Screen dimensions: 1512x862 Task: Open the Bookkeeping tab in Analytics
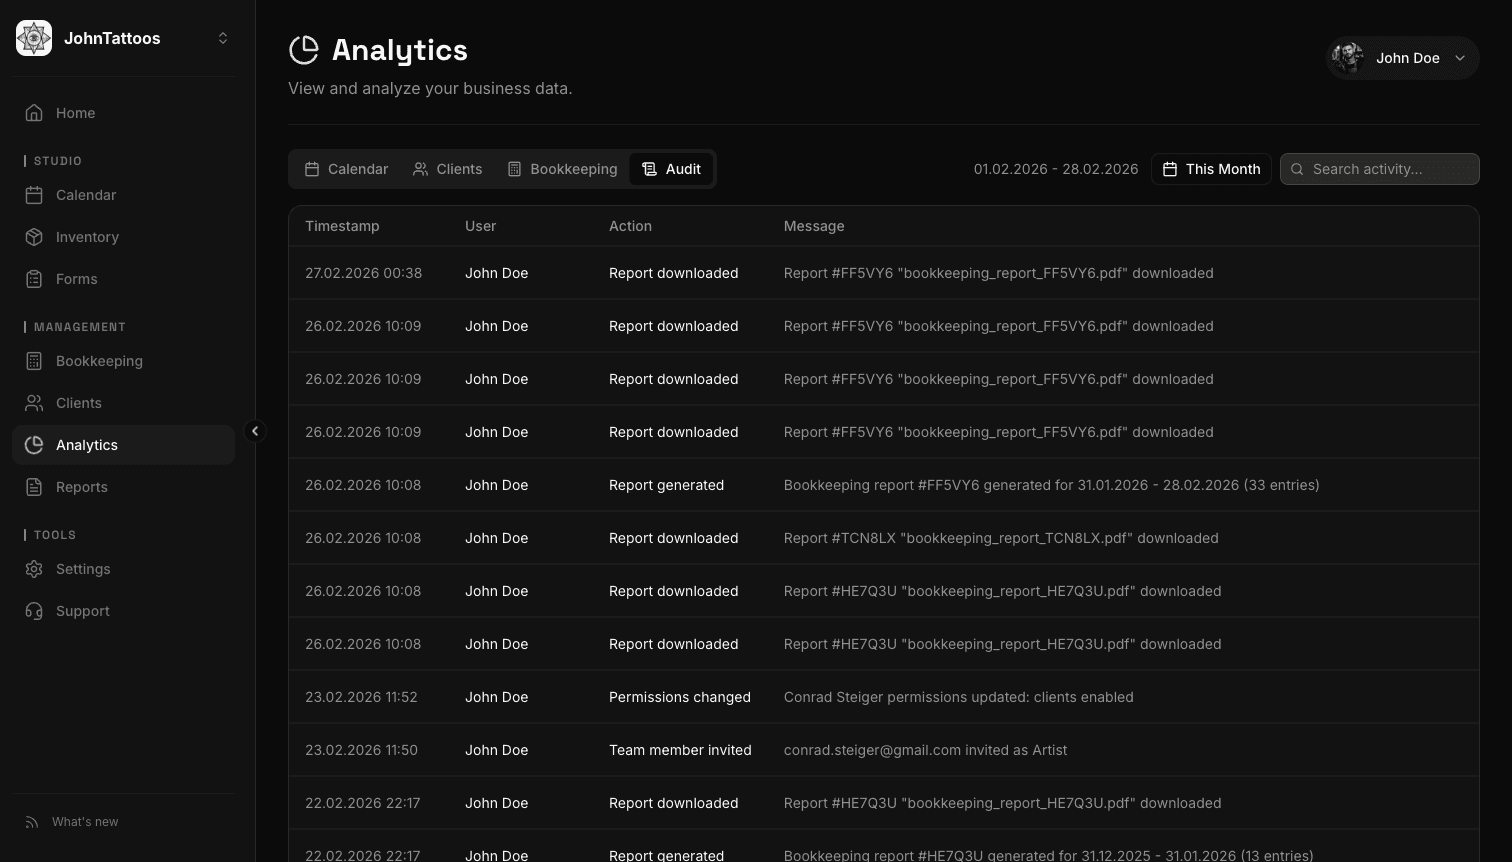tap(562, 169)
